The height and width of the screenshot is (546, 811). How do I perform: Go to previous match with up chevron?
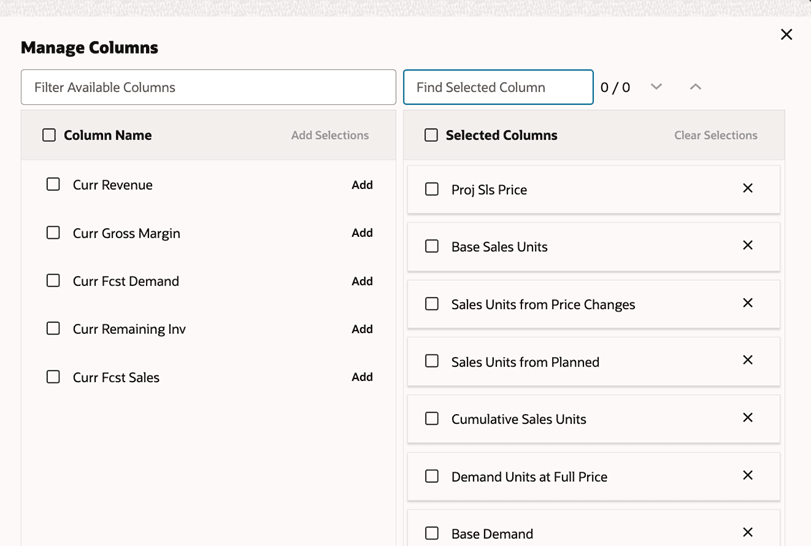pyautogui.click(x=696, y=87)
